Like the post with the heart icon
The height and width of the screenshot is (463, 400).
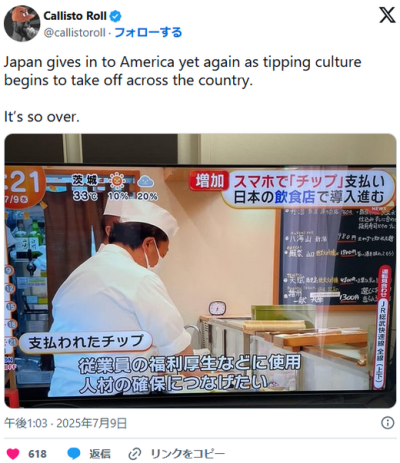(x=13, y=453)
